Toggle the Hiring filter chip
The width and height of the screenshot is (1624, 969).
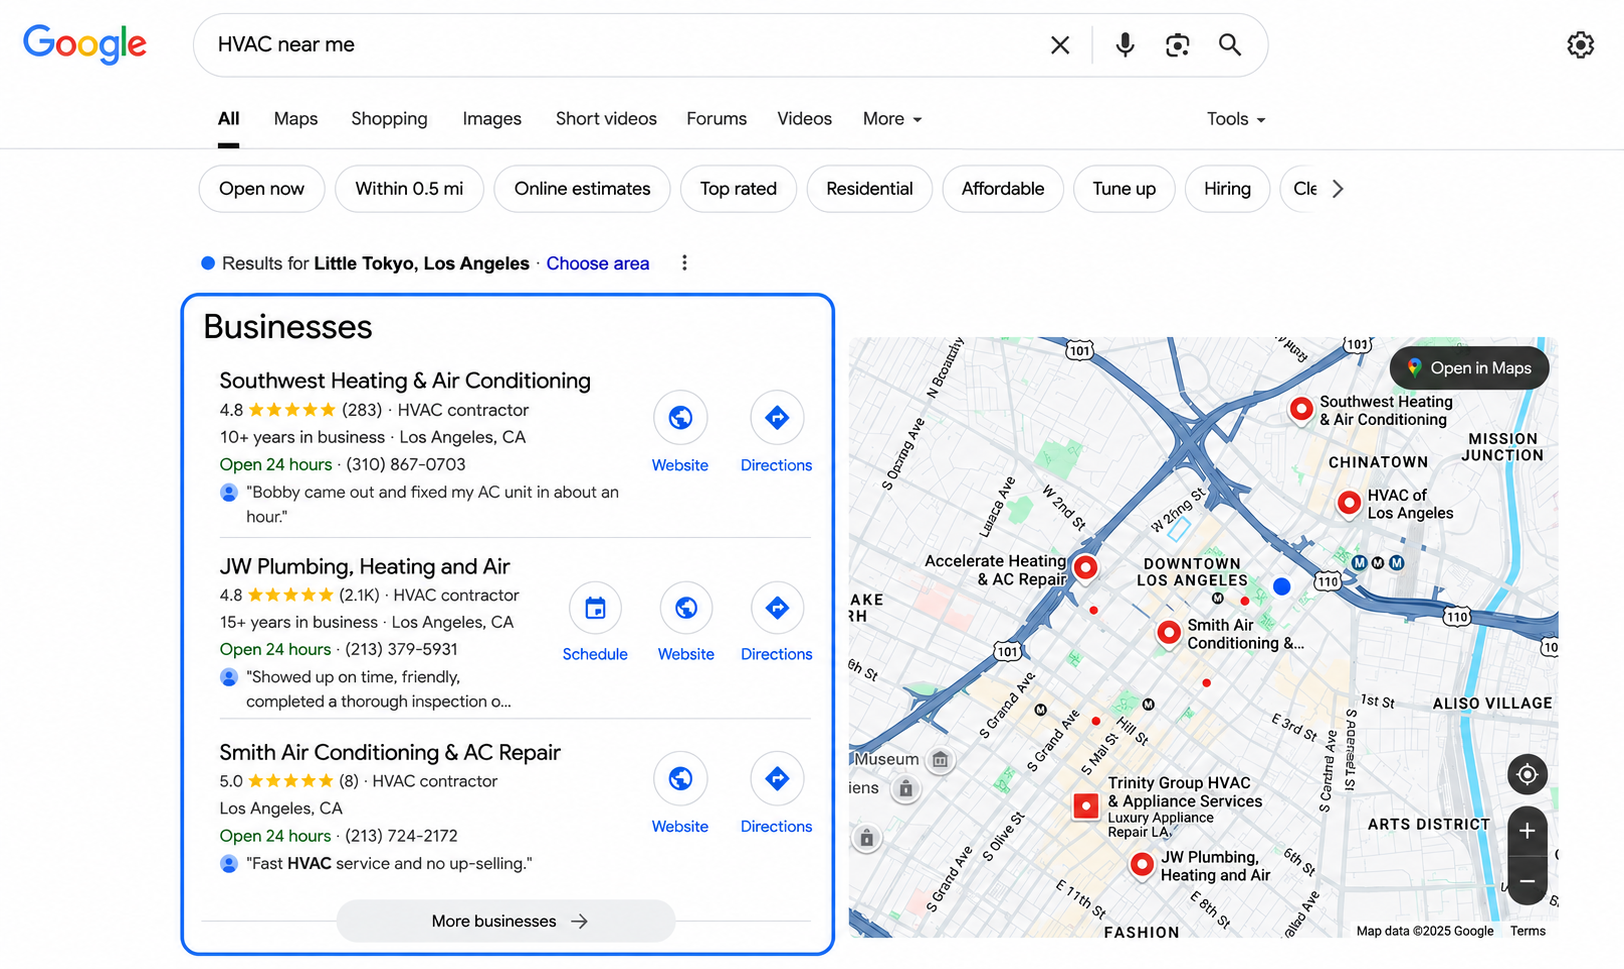1227,189
